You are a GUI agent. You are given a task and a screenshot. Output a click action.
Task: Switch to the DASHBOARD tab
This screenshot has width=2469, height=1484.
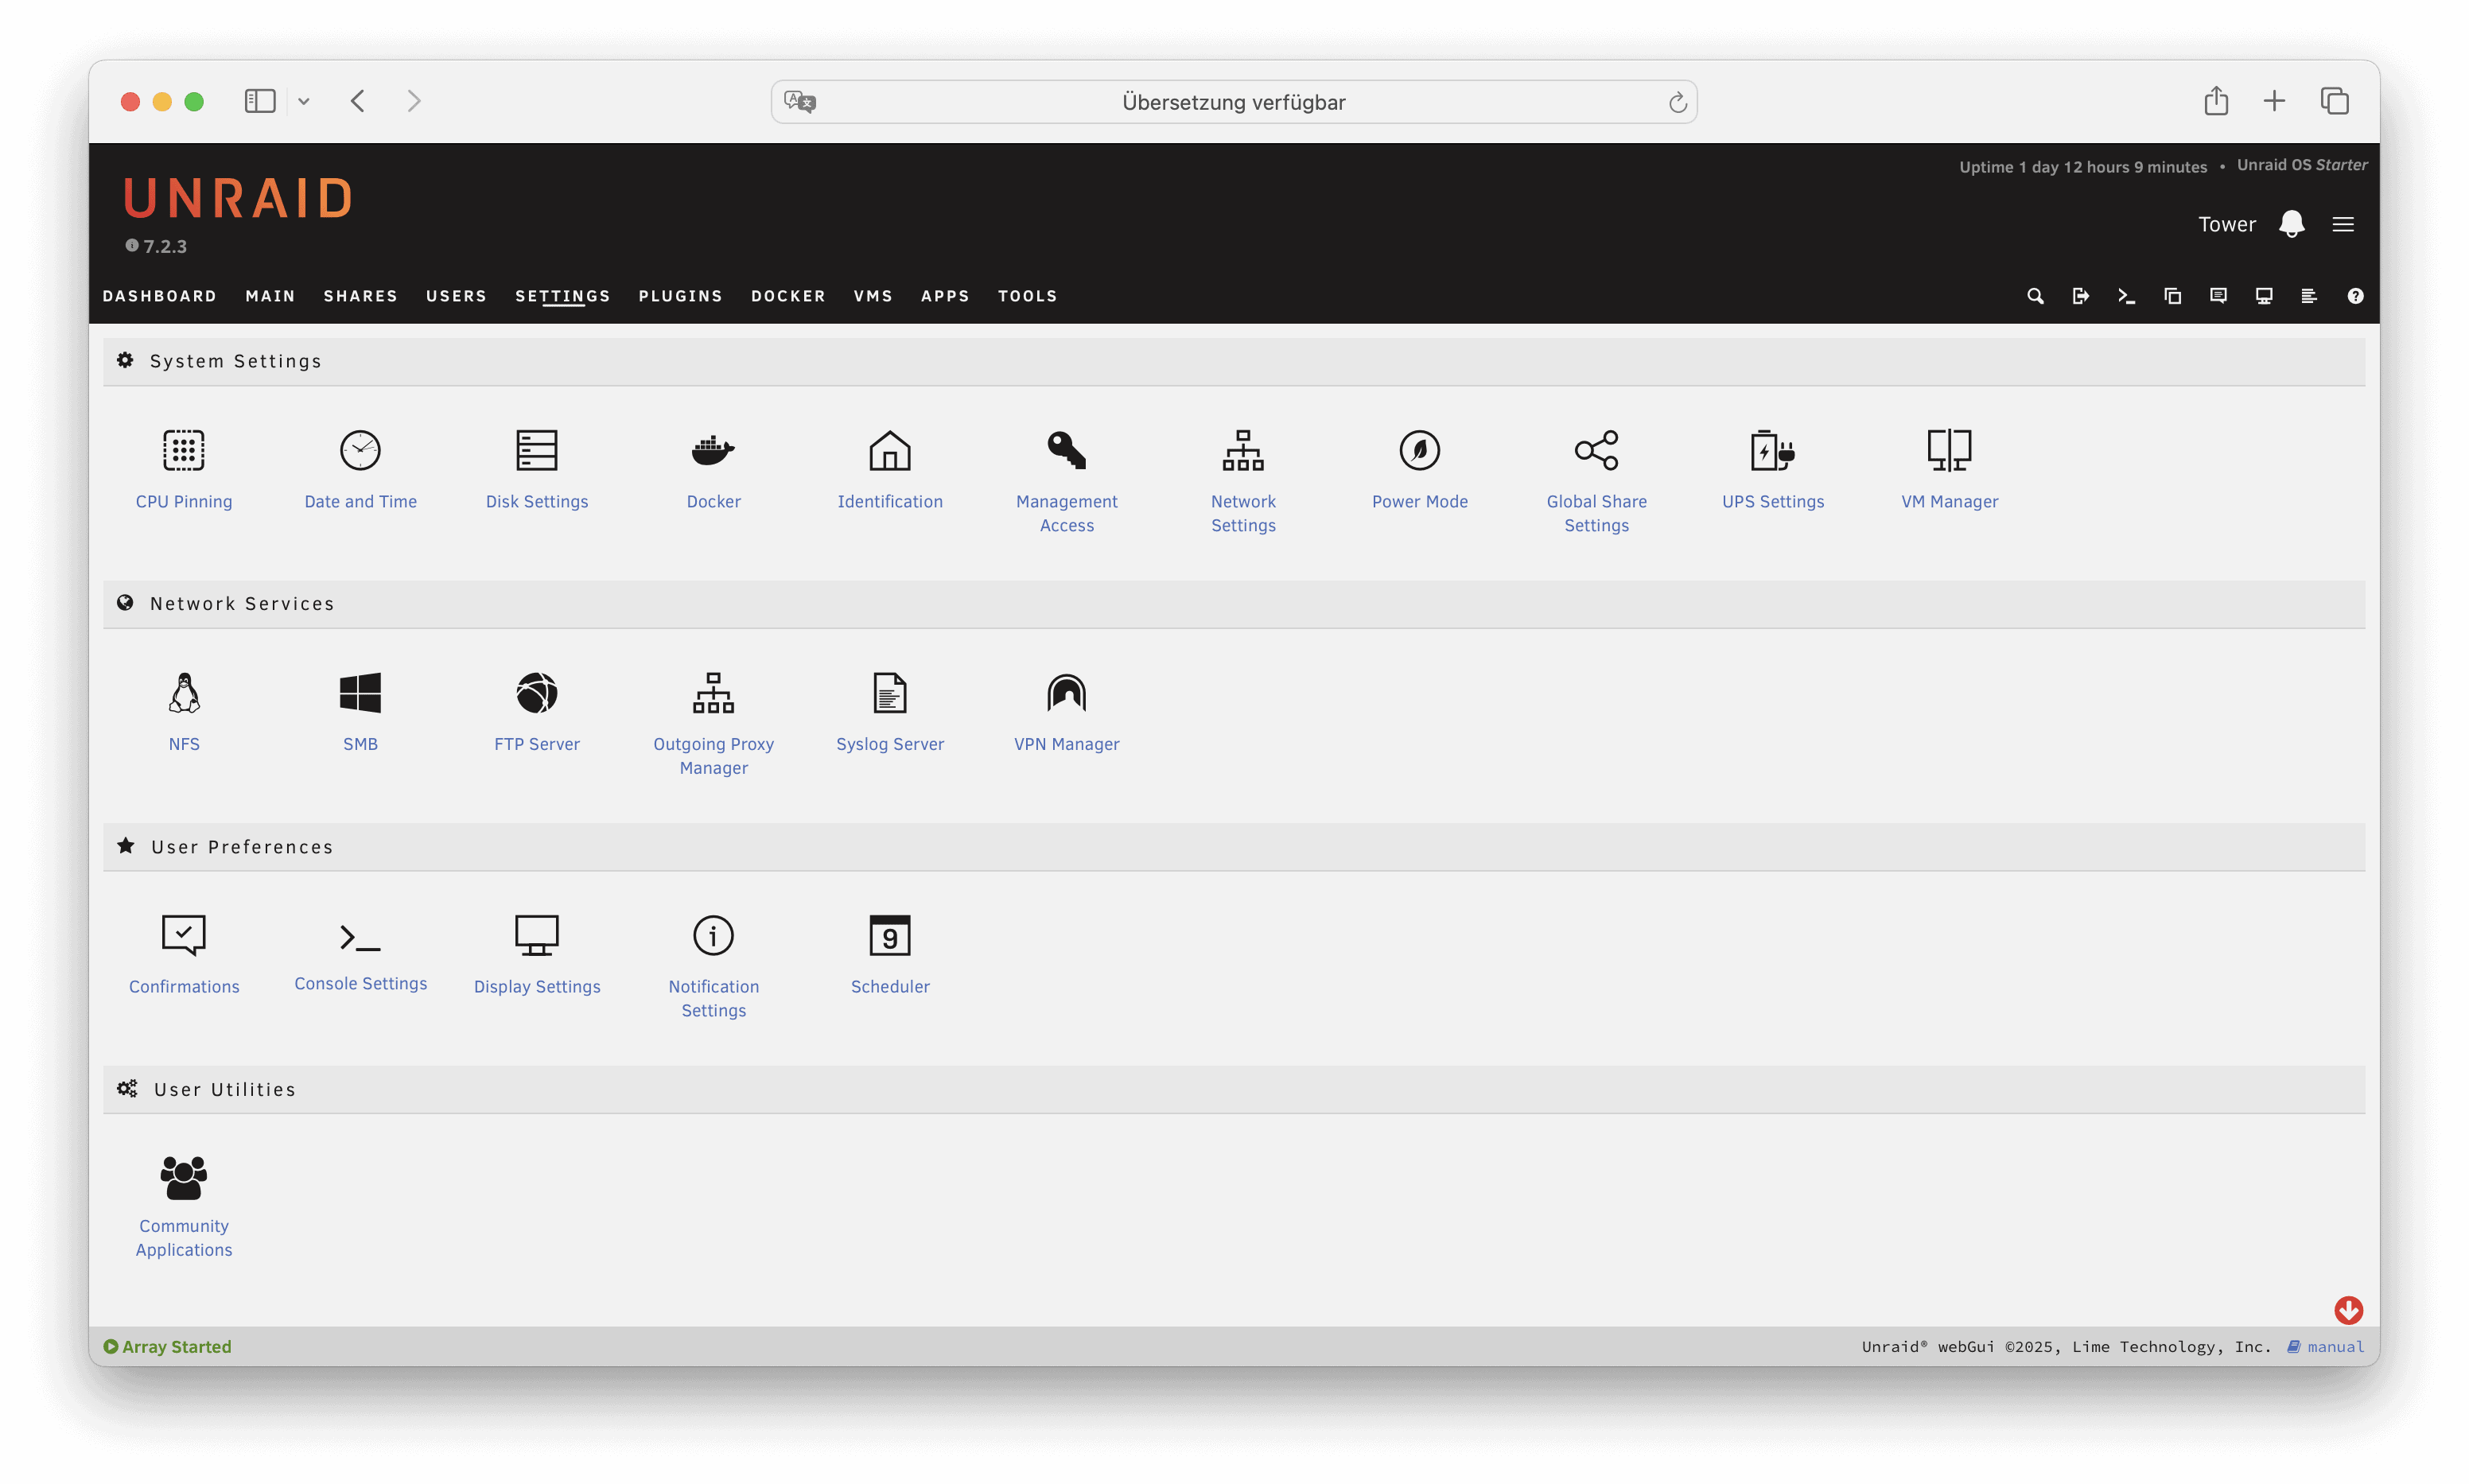160,296
